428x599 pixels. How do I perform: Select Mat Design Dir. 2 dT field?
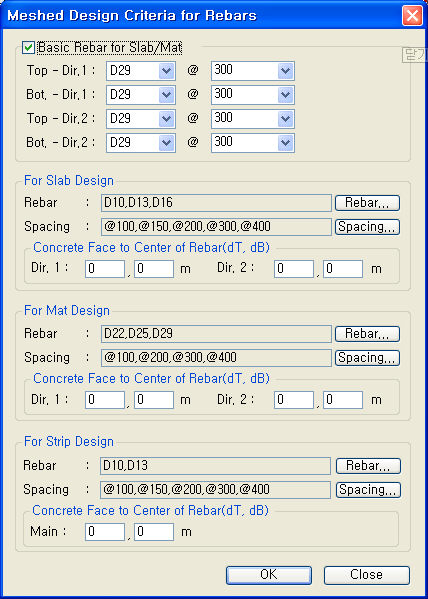pyautogui.click(x=294, y=400)
